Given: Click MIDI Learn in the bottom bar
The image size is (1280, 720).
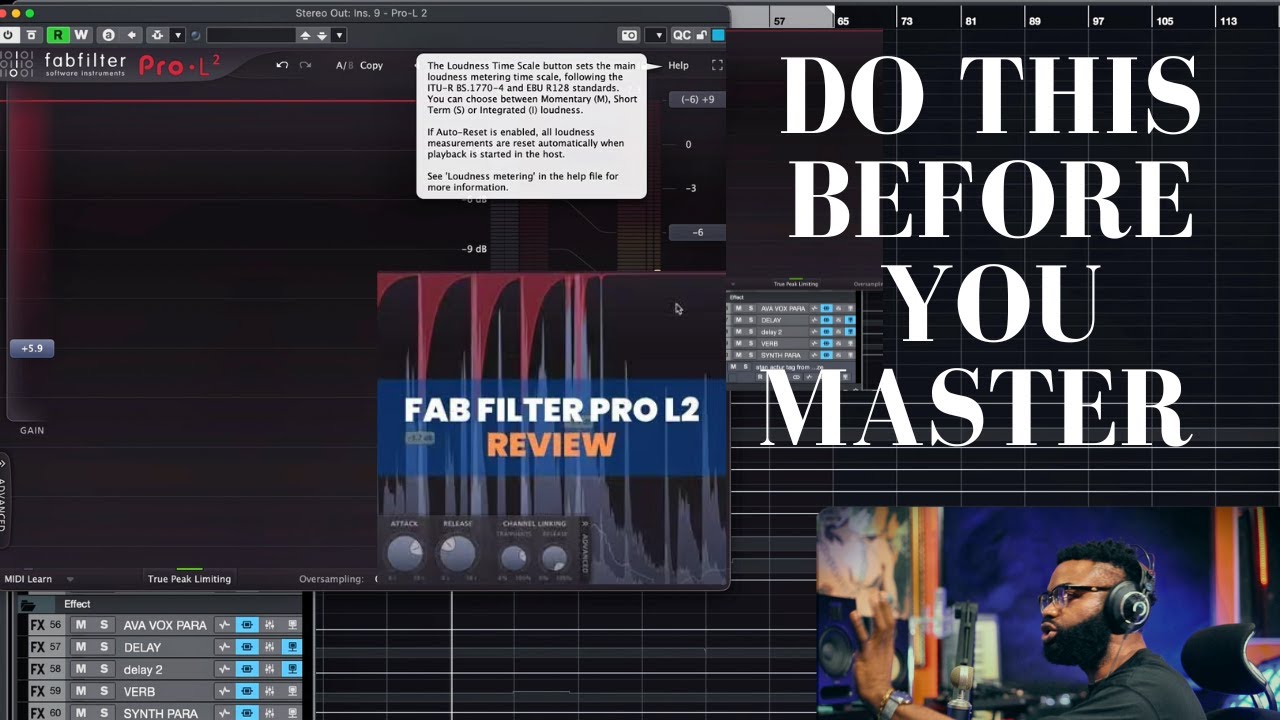Looking at the screenshot, I should click(x=28, y=579).
